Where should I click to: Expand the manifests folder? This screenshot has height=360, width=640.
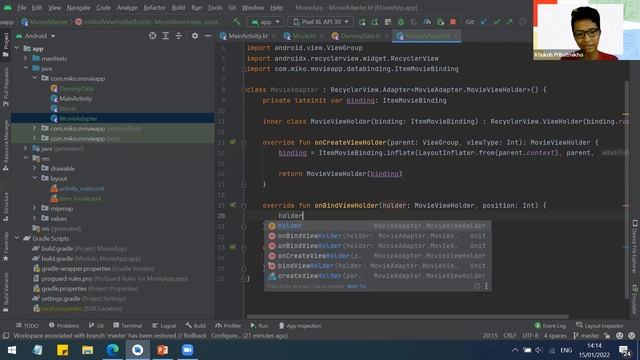(25, 58)
